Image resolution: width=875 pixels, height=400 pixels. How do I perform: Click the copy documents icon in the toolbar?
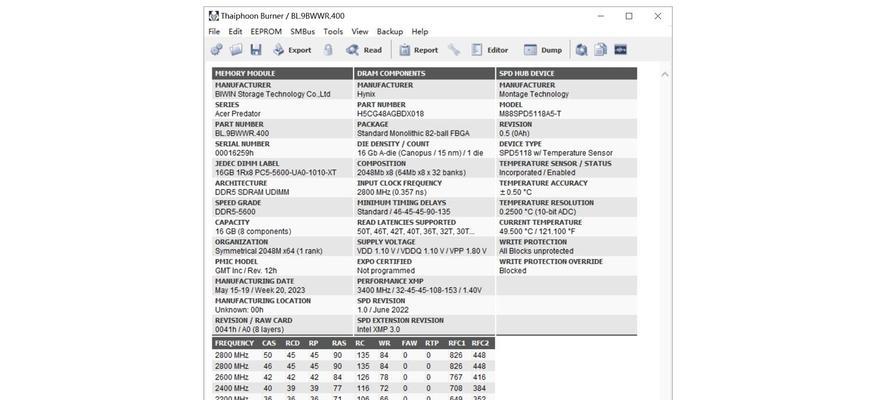click(600, 50)
